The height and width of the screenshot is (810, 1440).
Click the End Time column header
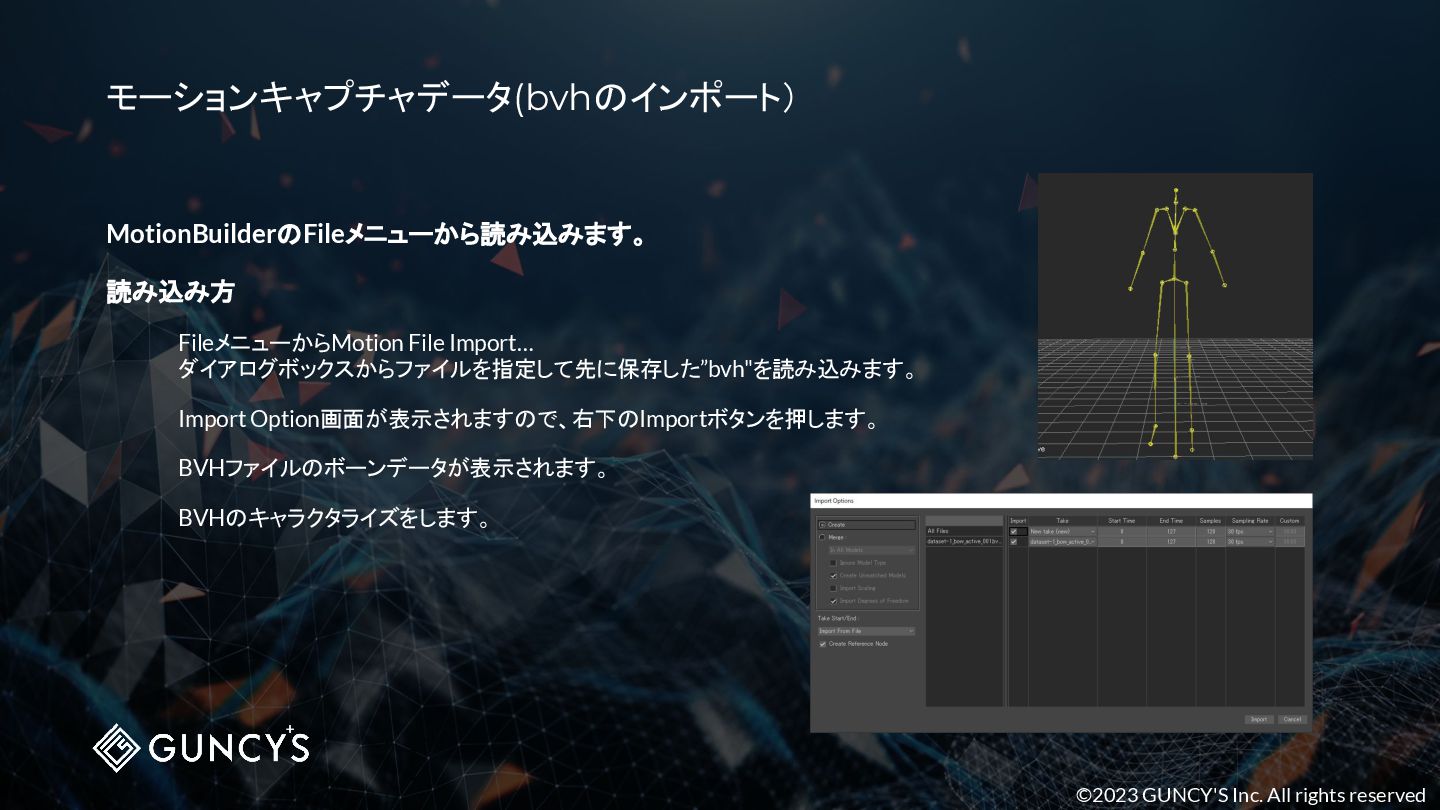(1171, 521)
